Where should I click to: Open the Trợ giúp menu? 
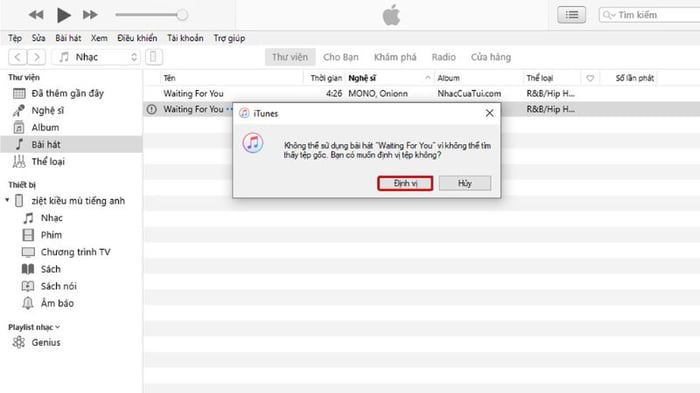(229, 38)
